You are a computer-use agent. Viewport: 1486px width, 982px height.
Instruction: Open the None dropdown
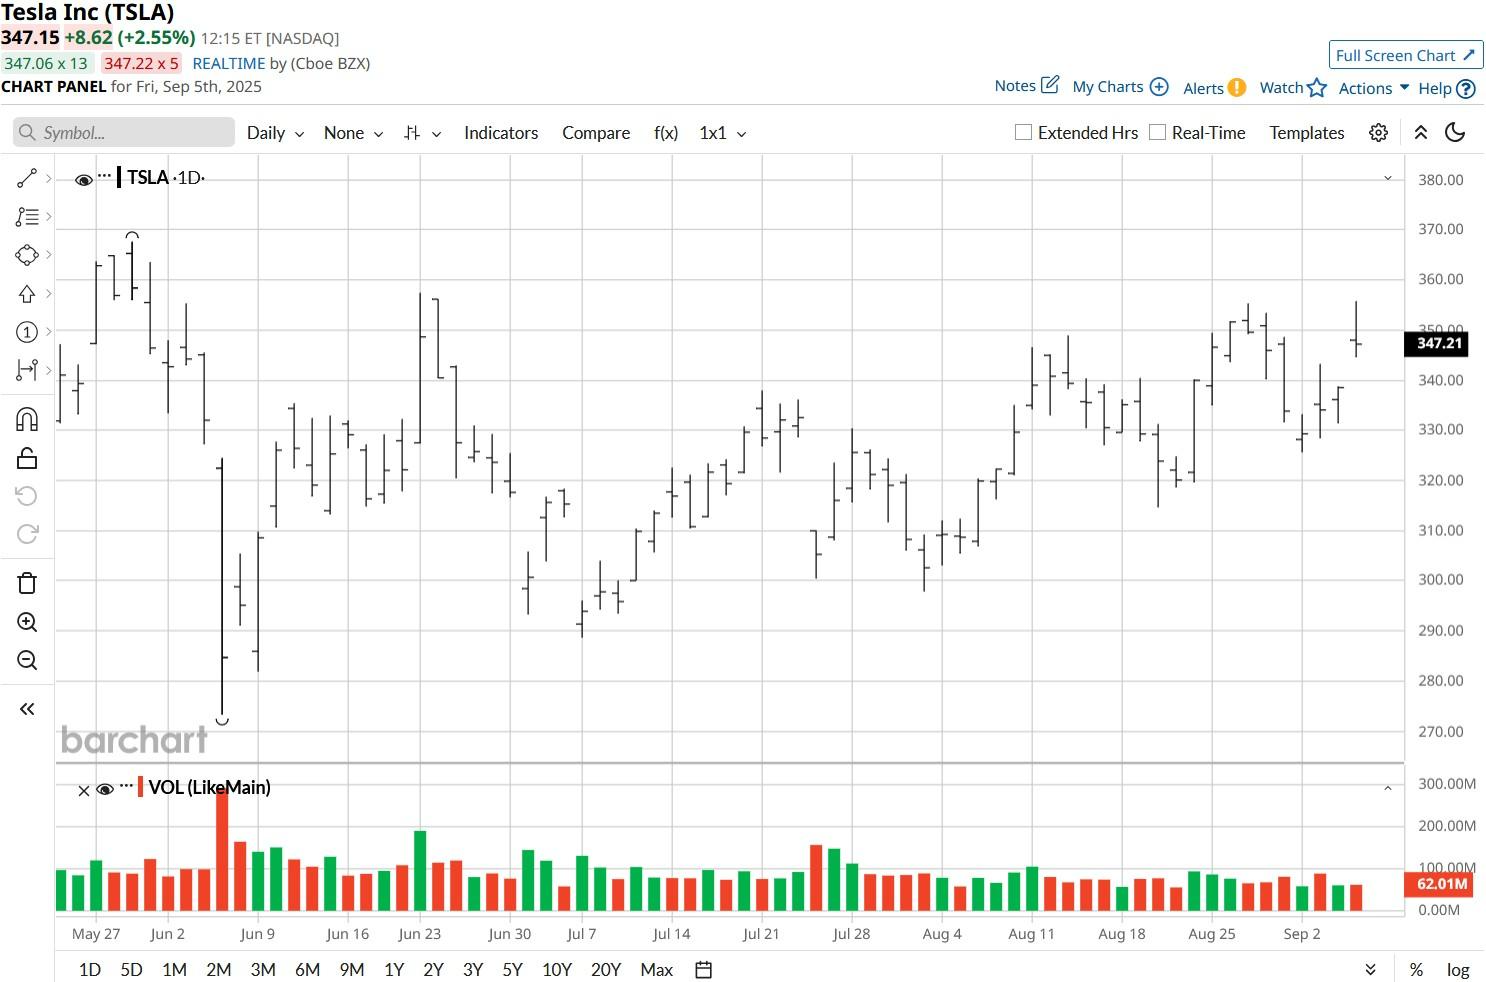354,133
